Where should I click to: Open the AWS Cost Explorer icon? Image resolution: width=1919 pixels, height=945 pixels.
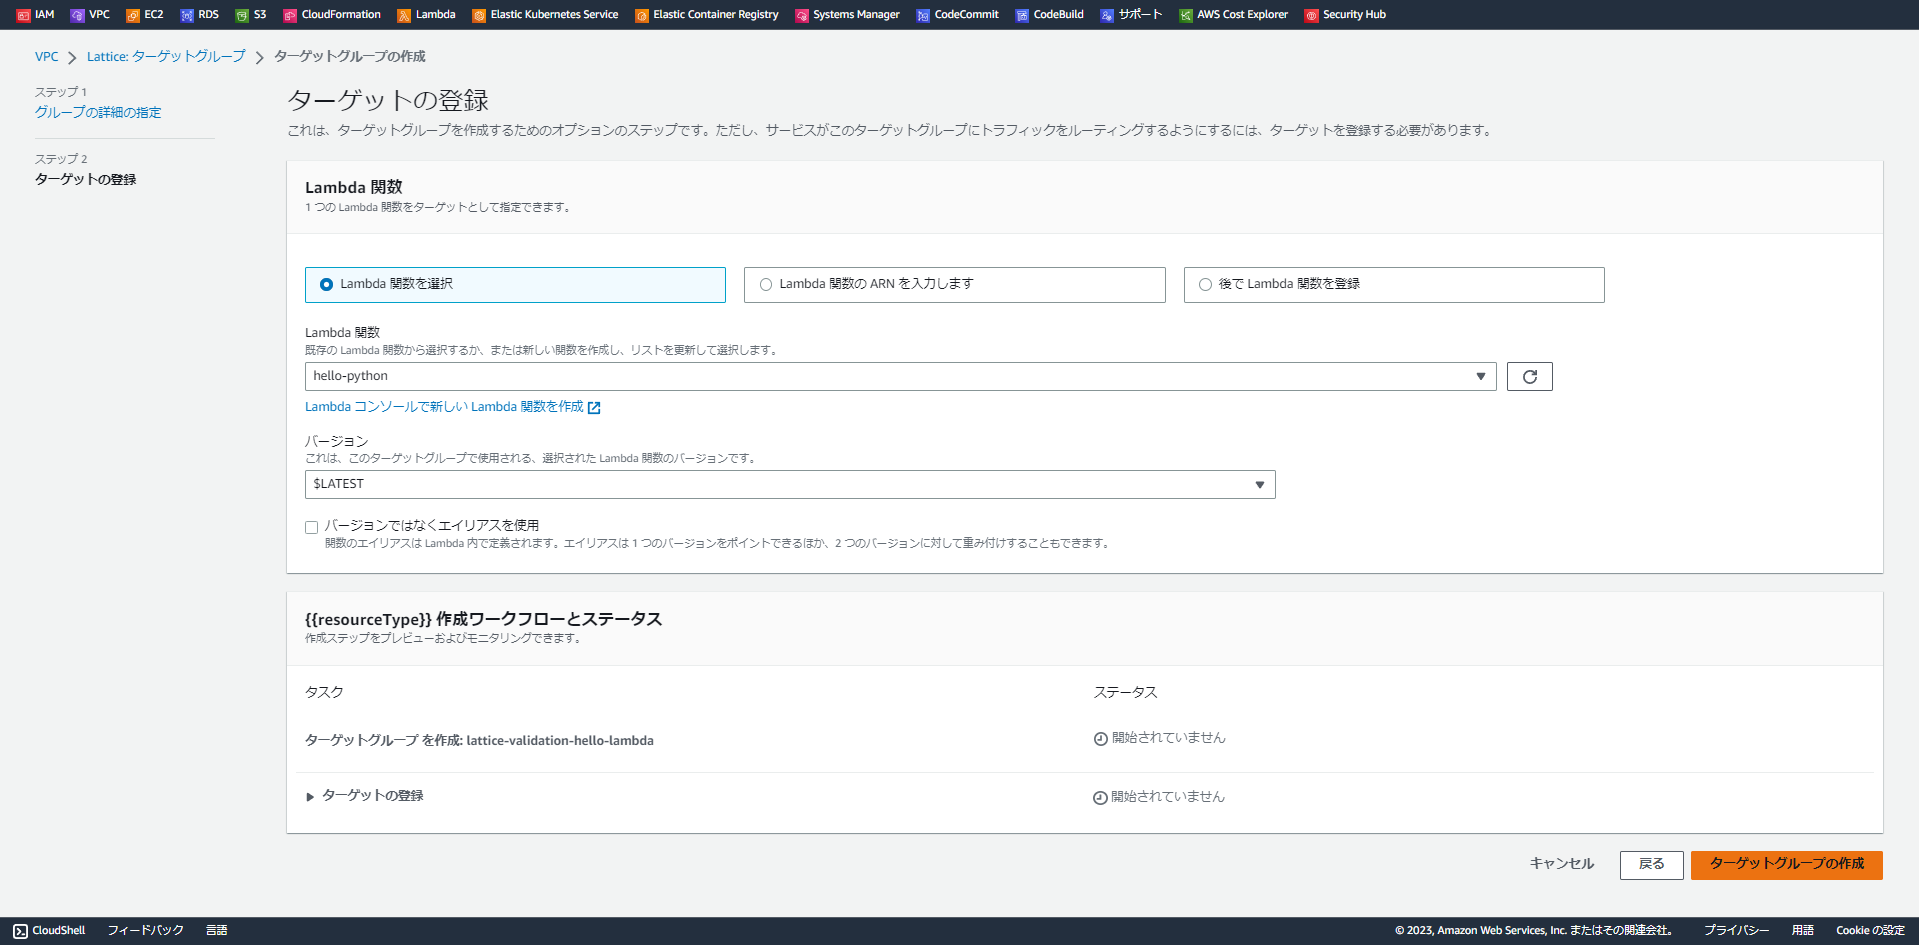[1186, 15]
